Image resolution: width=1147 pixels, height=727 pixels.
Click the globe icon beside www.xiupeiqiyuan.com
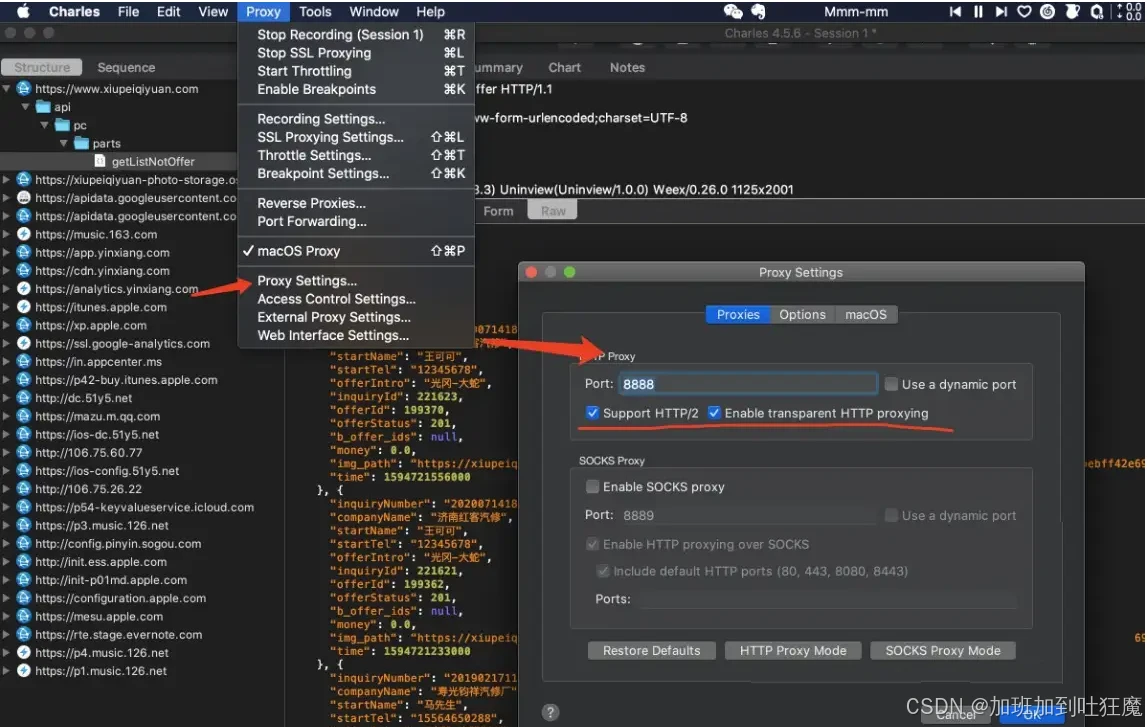pos(23,88)
